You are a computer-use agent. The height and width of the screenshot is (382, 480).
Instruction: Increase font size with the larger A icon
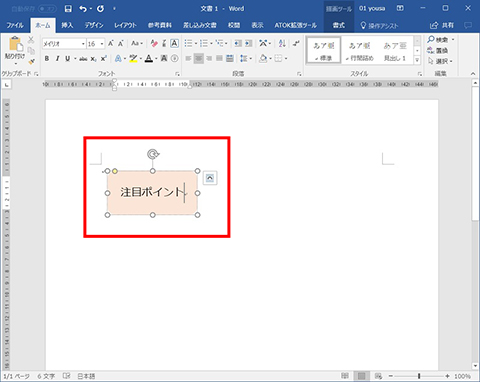coord(111,43)
